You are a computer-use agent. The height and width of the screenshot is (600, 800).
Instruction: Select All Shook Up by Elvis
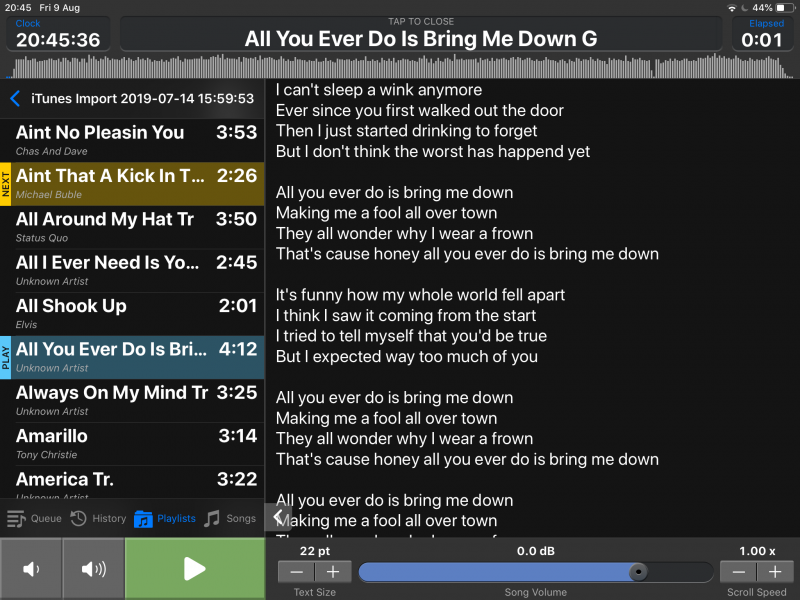pos(133,314)
